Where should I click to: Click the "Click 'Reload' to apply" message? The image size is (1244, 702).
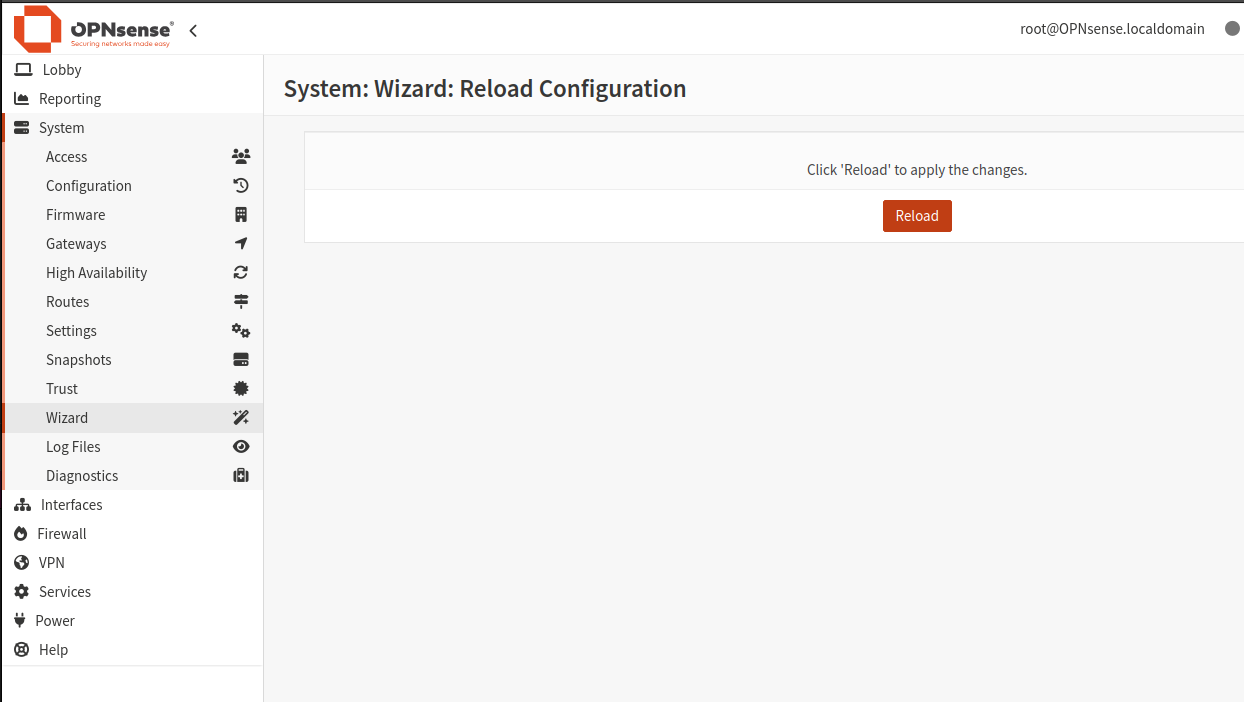(x=917, y=170)
